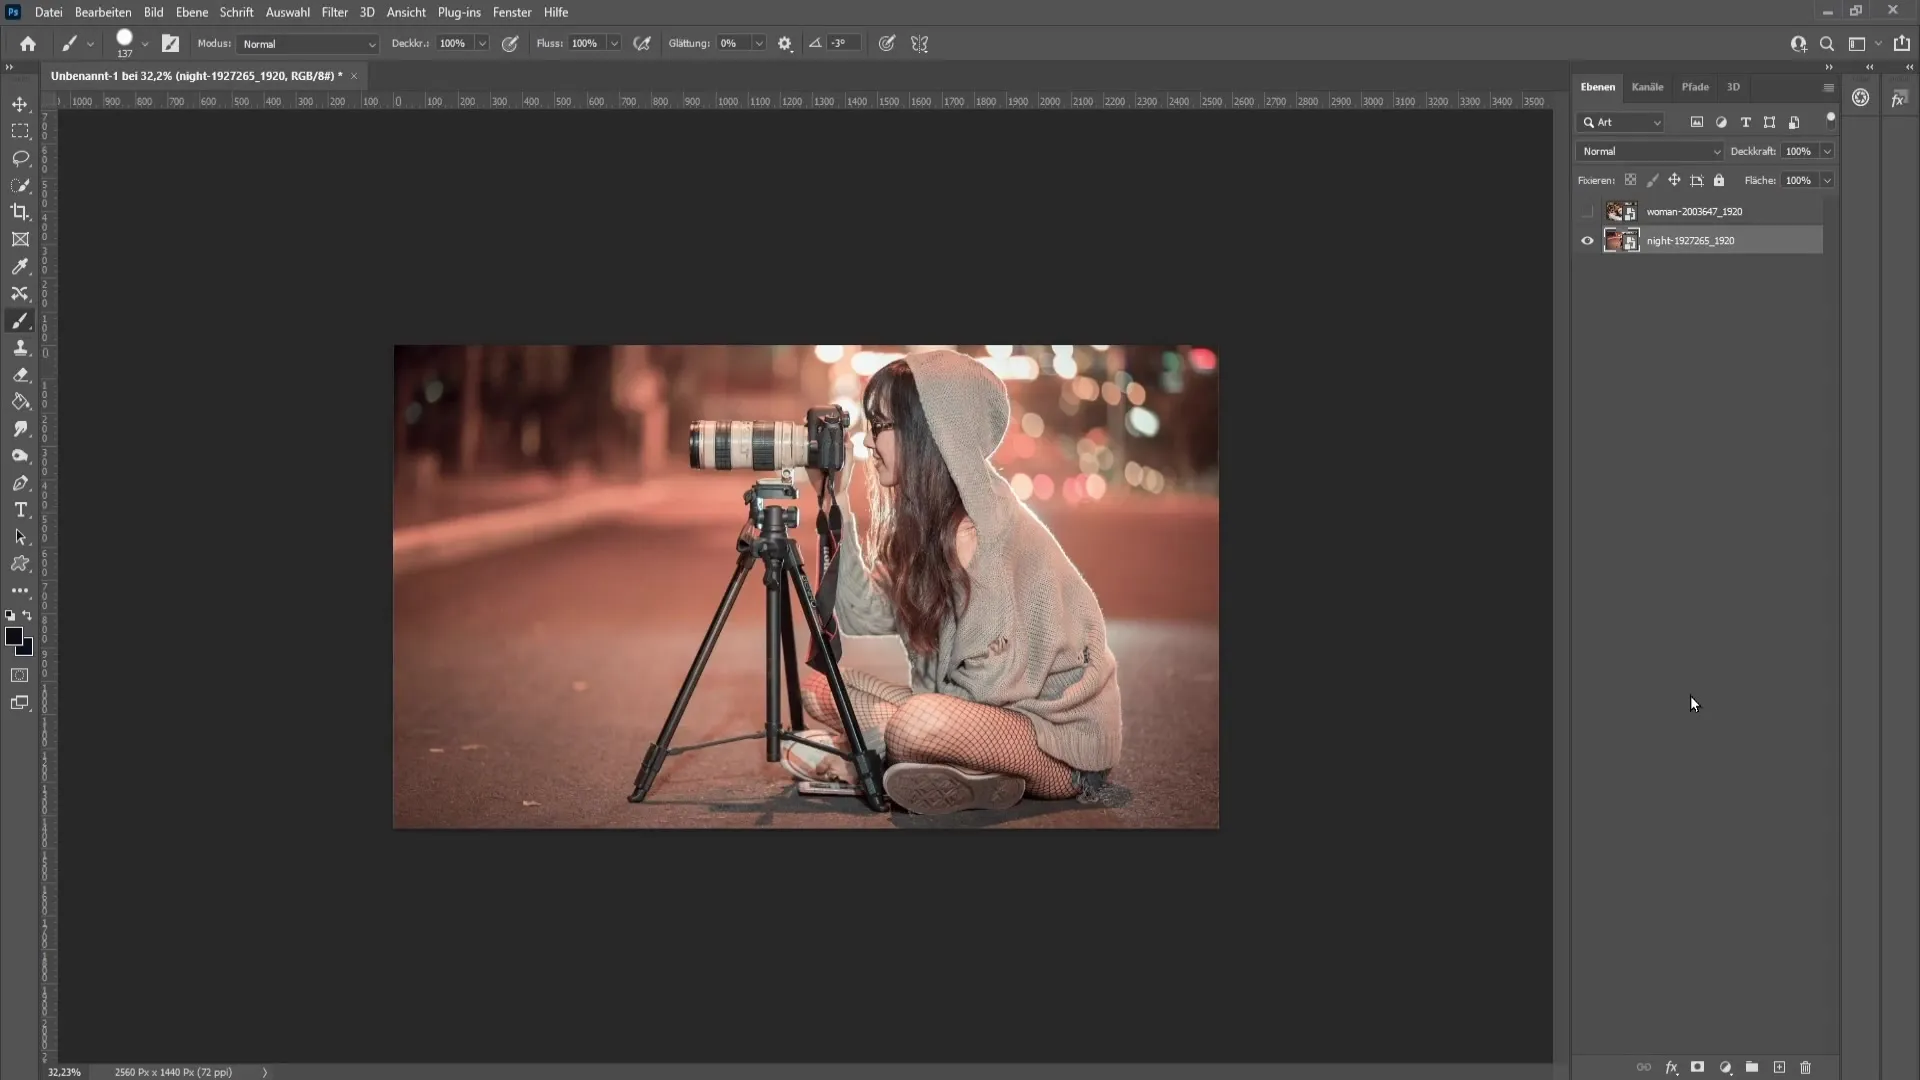Add a layer style via fx icon
The height and width of the screenshot is (1080, 1920).
pos(1671,1068)
